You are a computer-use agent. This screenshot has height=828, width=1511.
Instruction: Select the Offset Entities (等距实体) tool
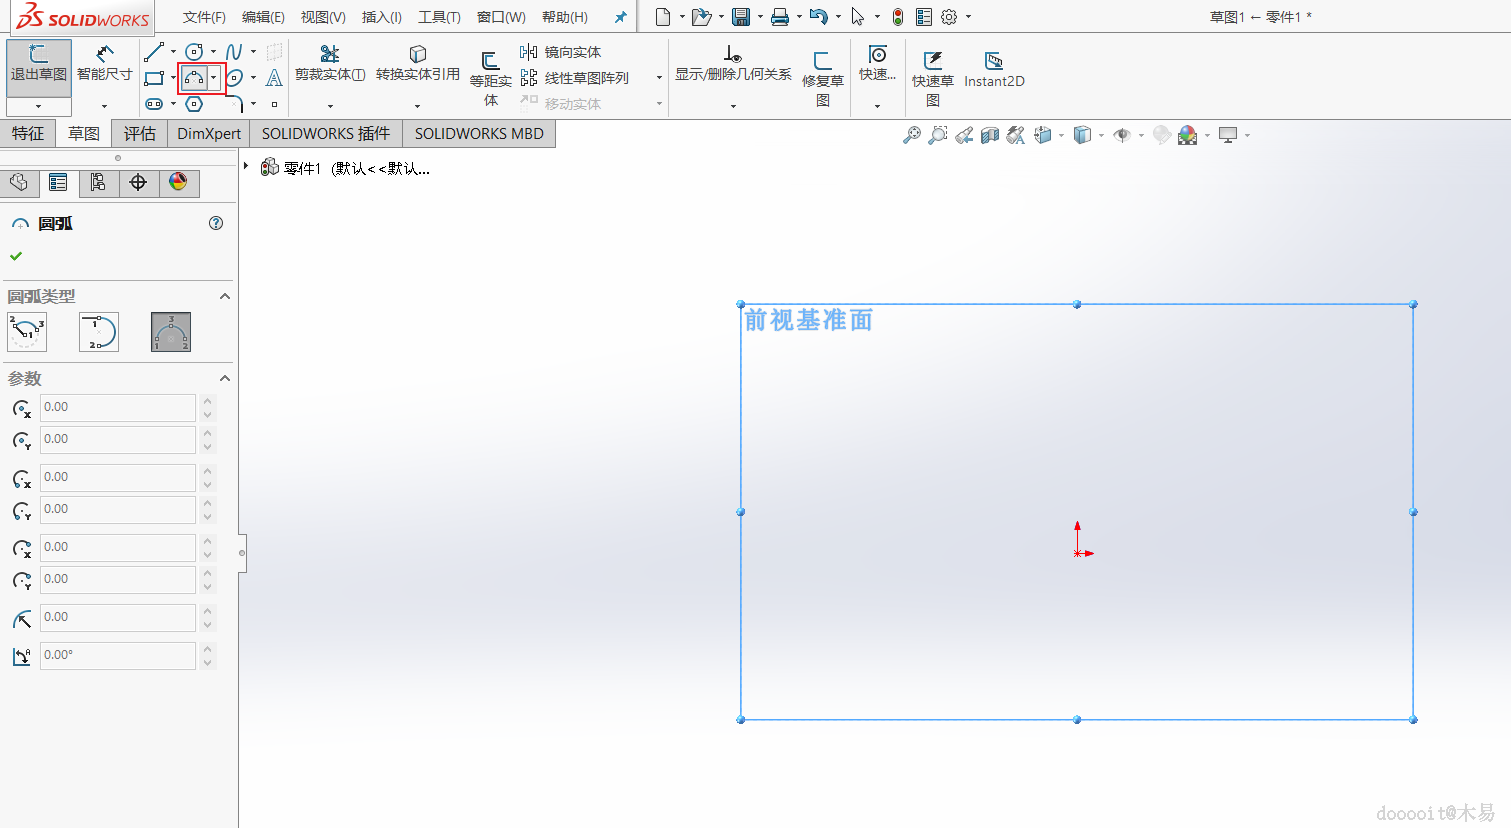(x=490, y=78)
